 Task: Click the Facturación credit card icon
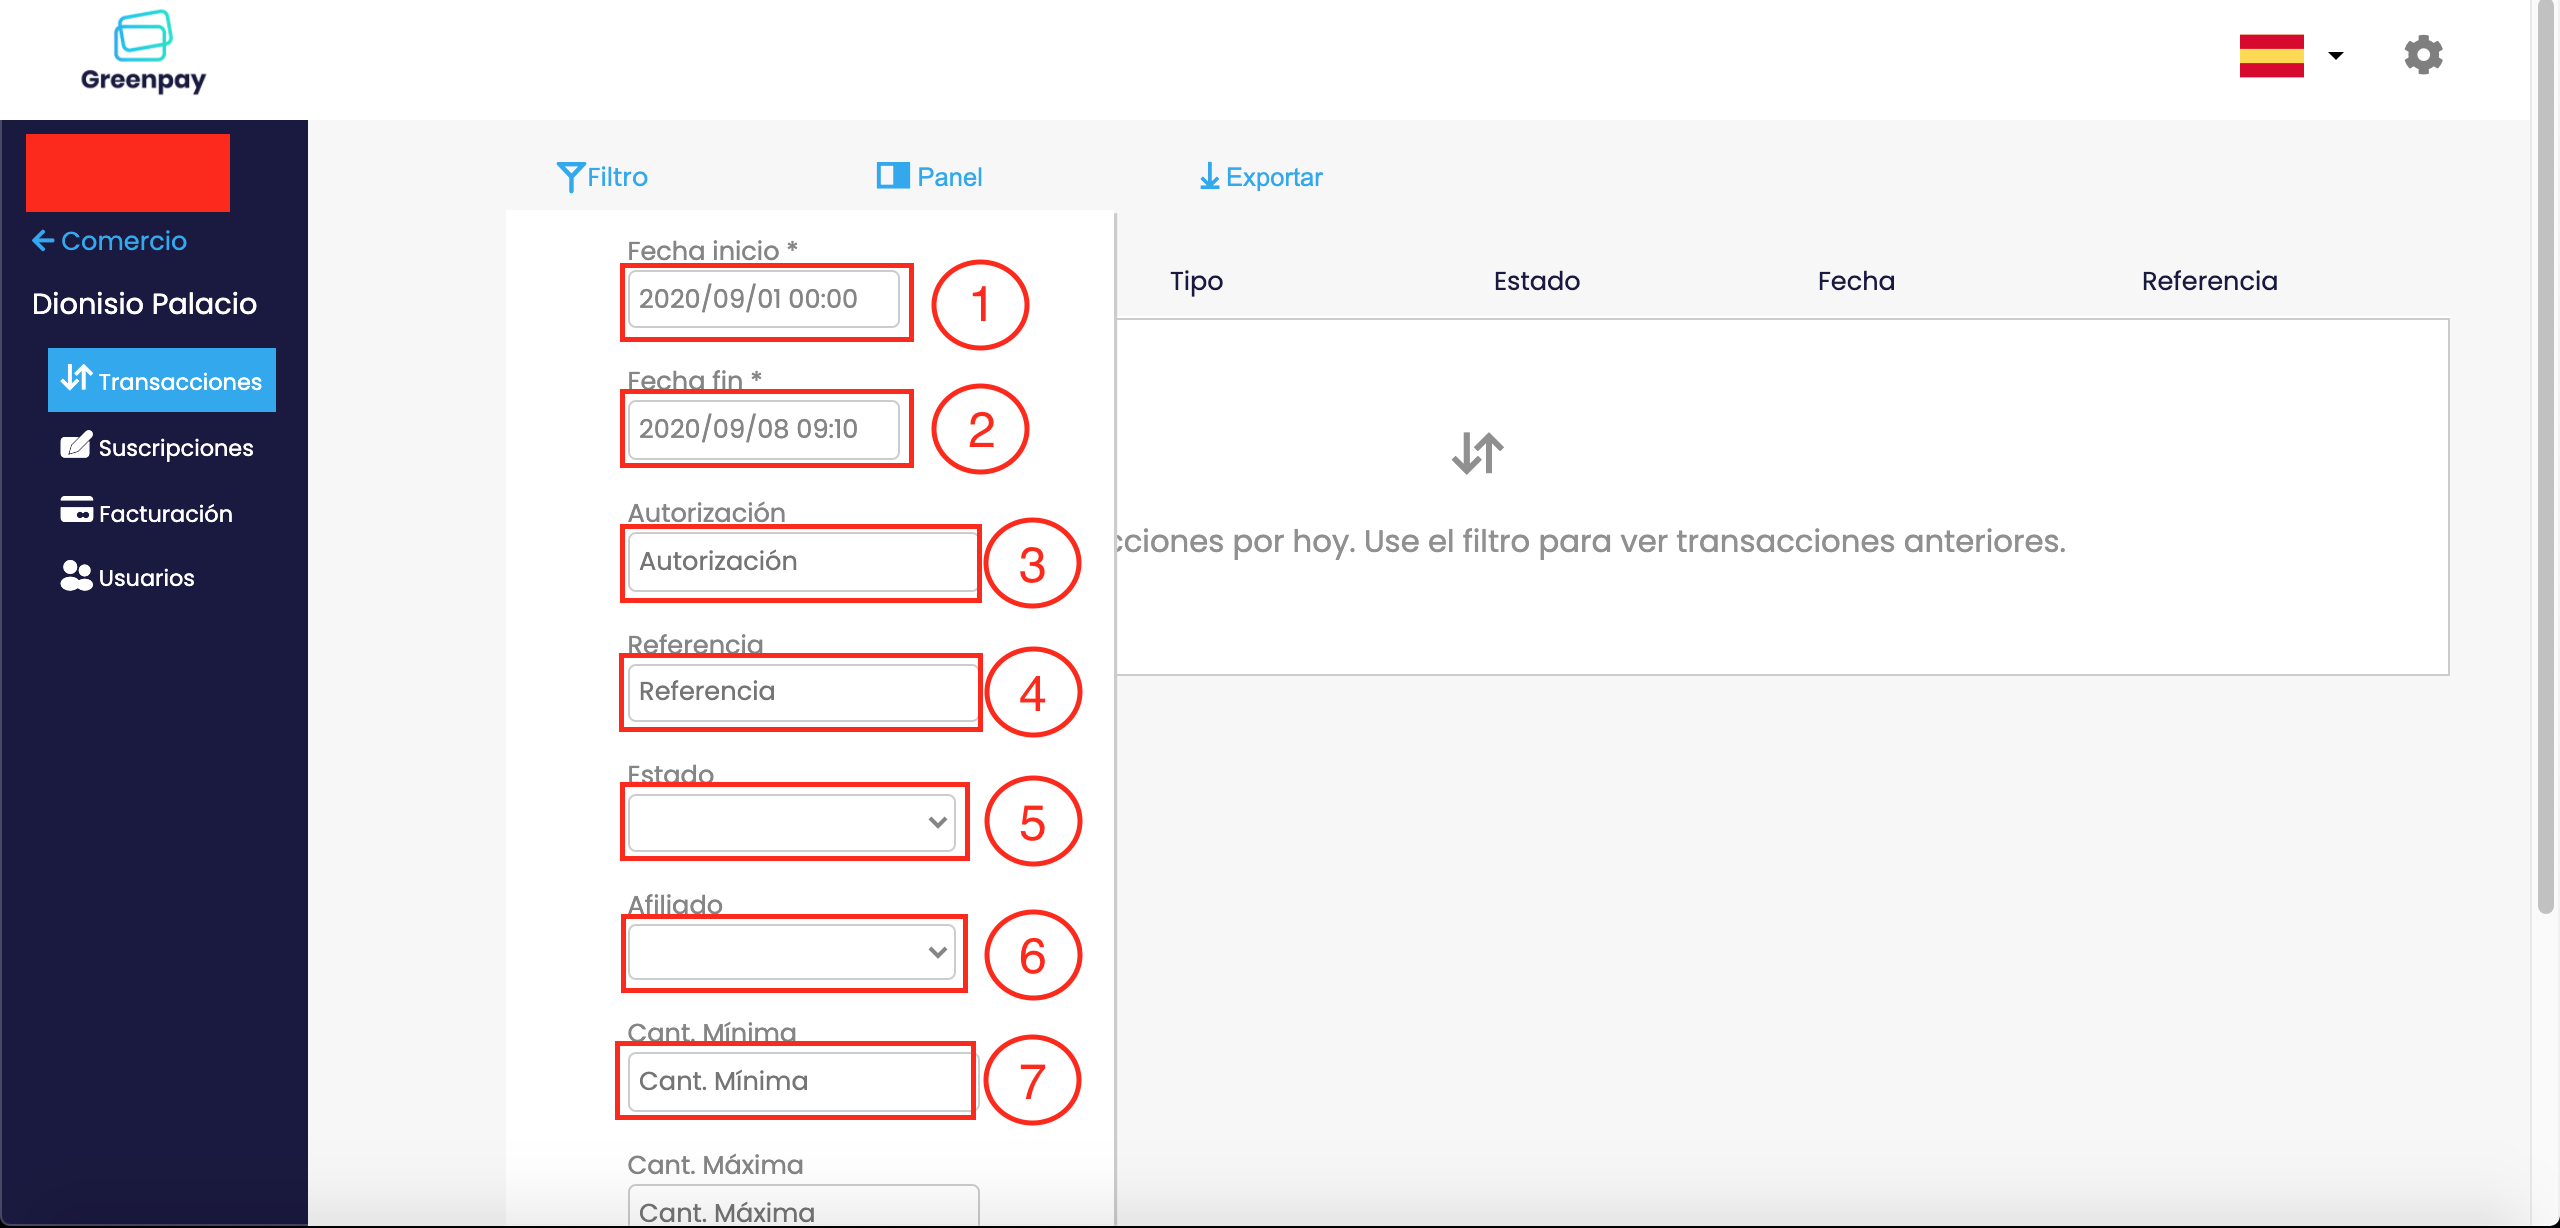[x=76, y=510]
